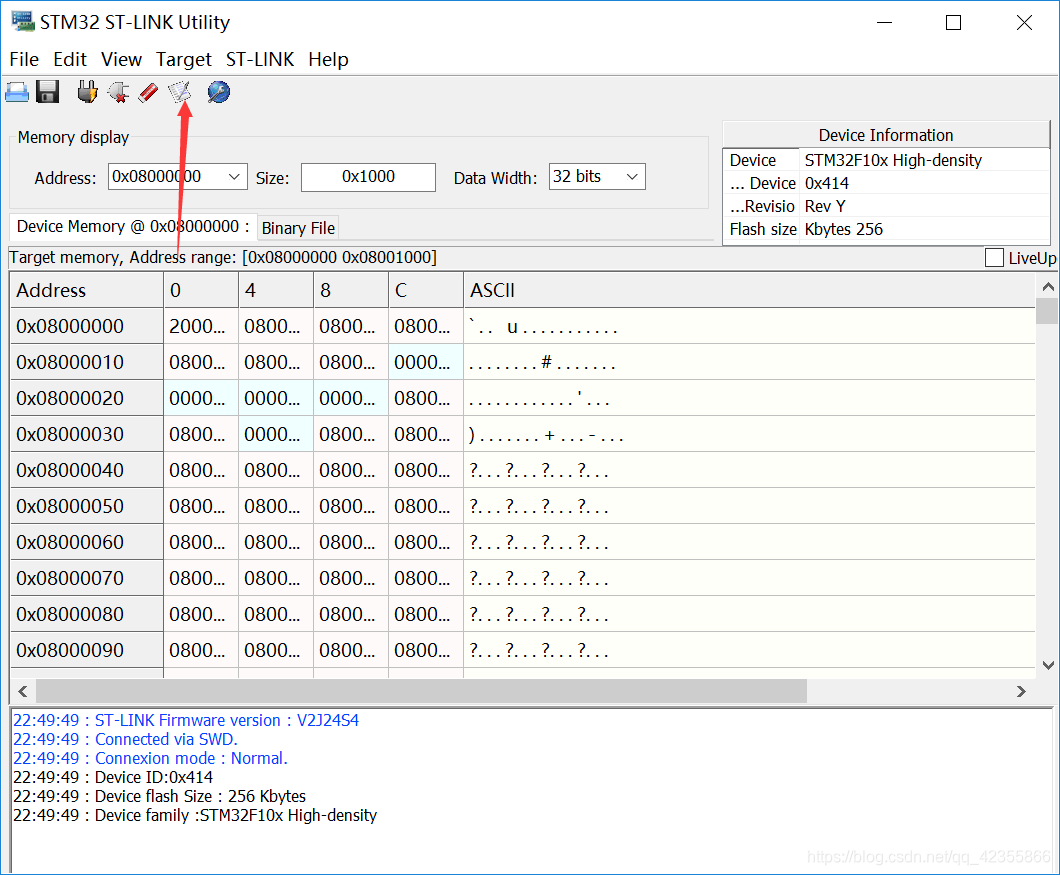Select the 0x08000060 address row

(x=87, y=542)
